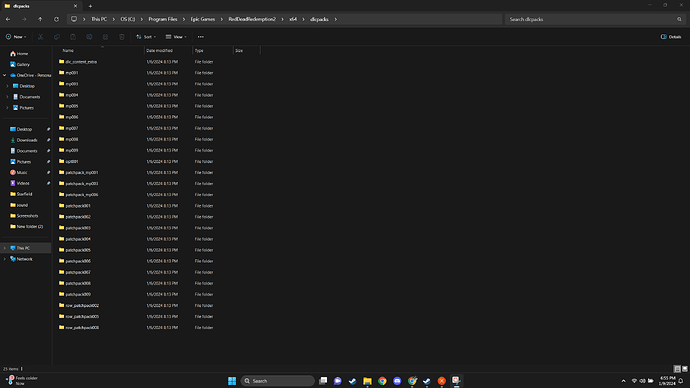Click the Refresh icon in navigation bar
Screen dimensions: 690x388
[56, 19]
